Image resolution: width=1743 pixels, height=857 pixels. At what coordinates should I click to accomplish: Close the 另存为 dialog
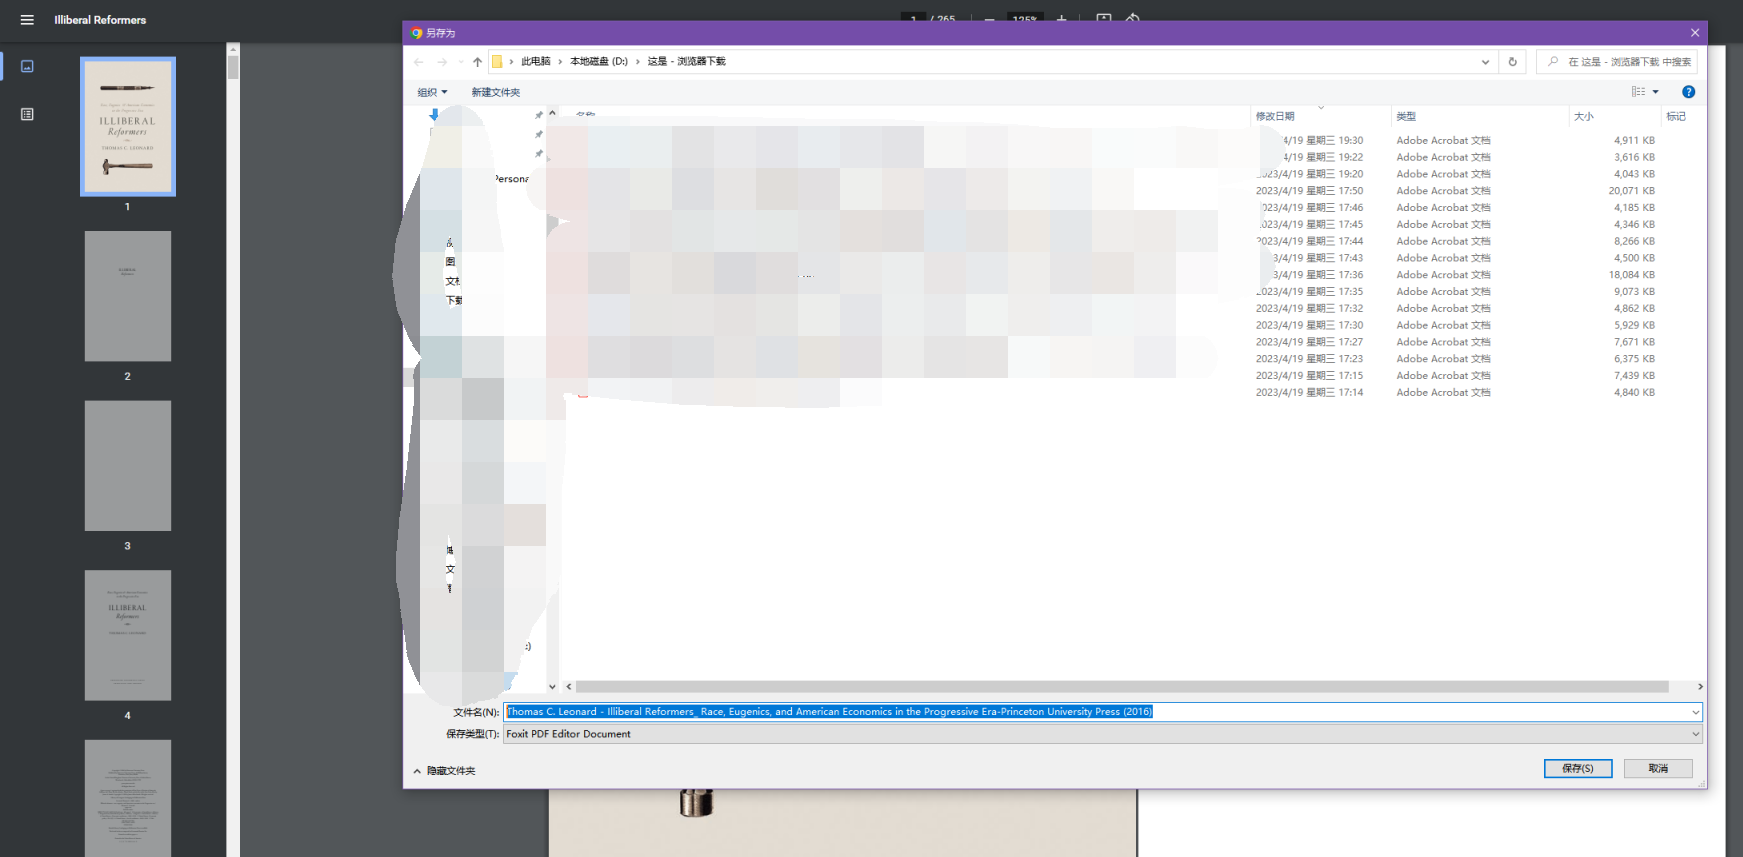[1694, 33]
